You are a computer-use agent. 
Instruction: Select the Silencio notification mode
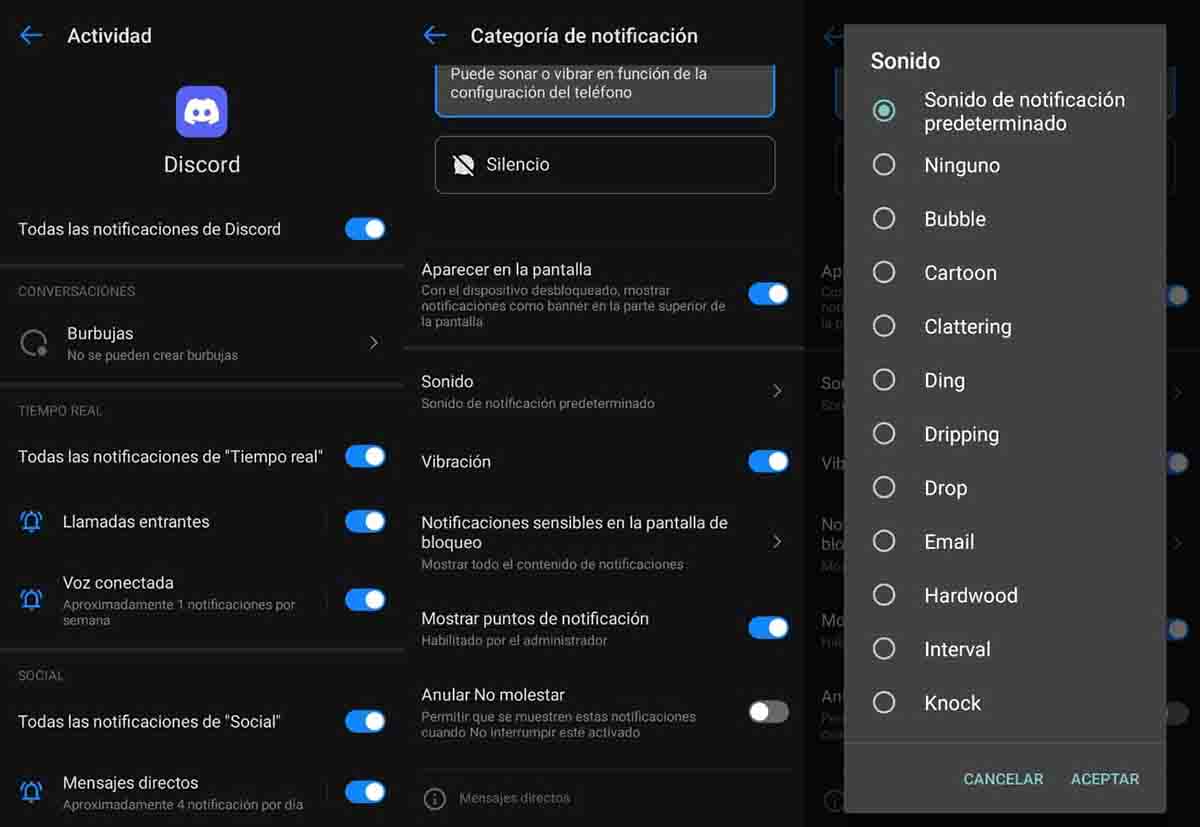pos(605,165)
